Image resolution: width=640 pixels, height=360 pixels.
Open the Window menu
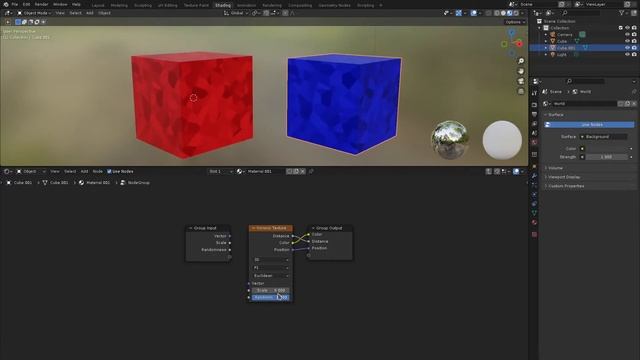[x=60, y=4]
